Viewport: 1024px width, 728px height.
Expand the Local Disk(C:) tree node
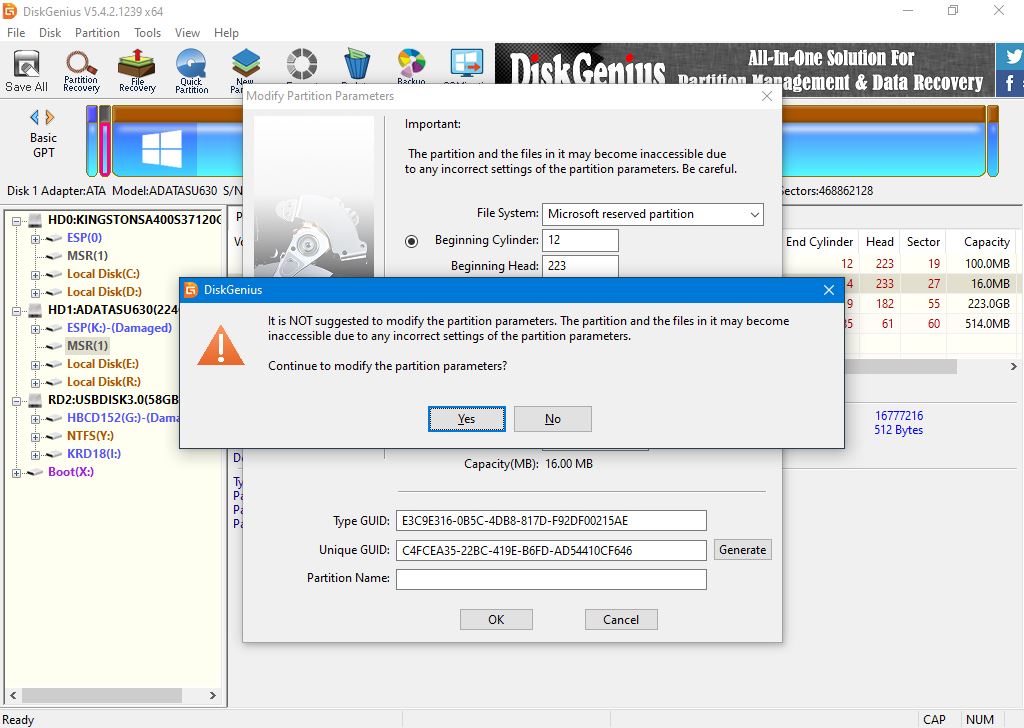click(36, 274)
